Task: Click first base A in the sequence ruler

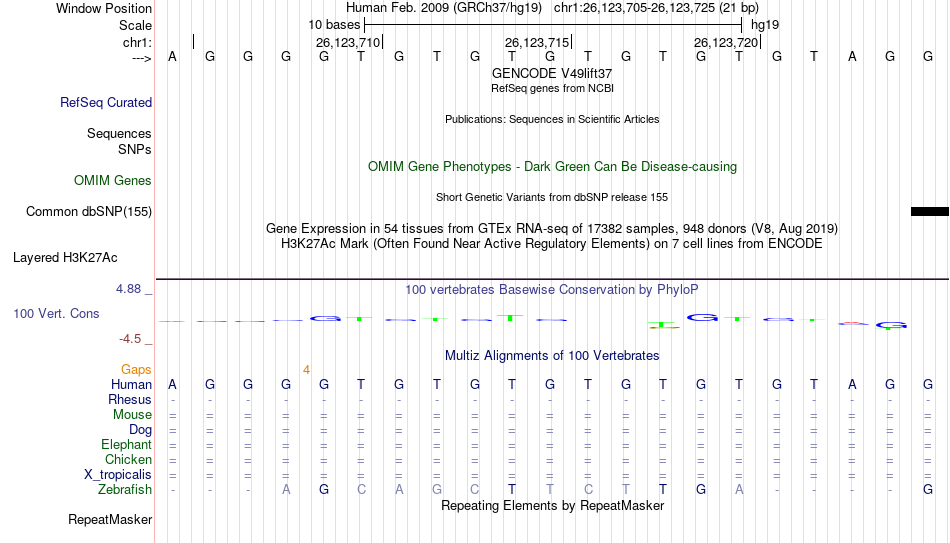Action: tap(173, 57)
